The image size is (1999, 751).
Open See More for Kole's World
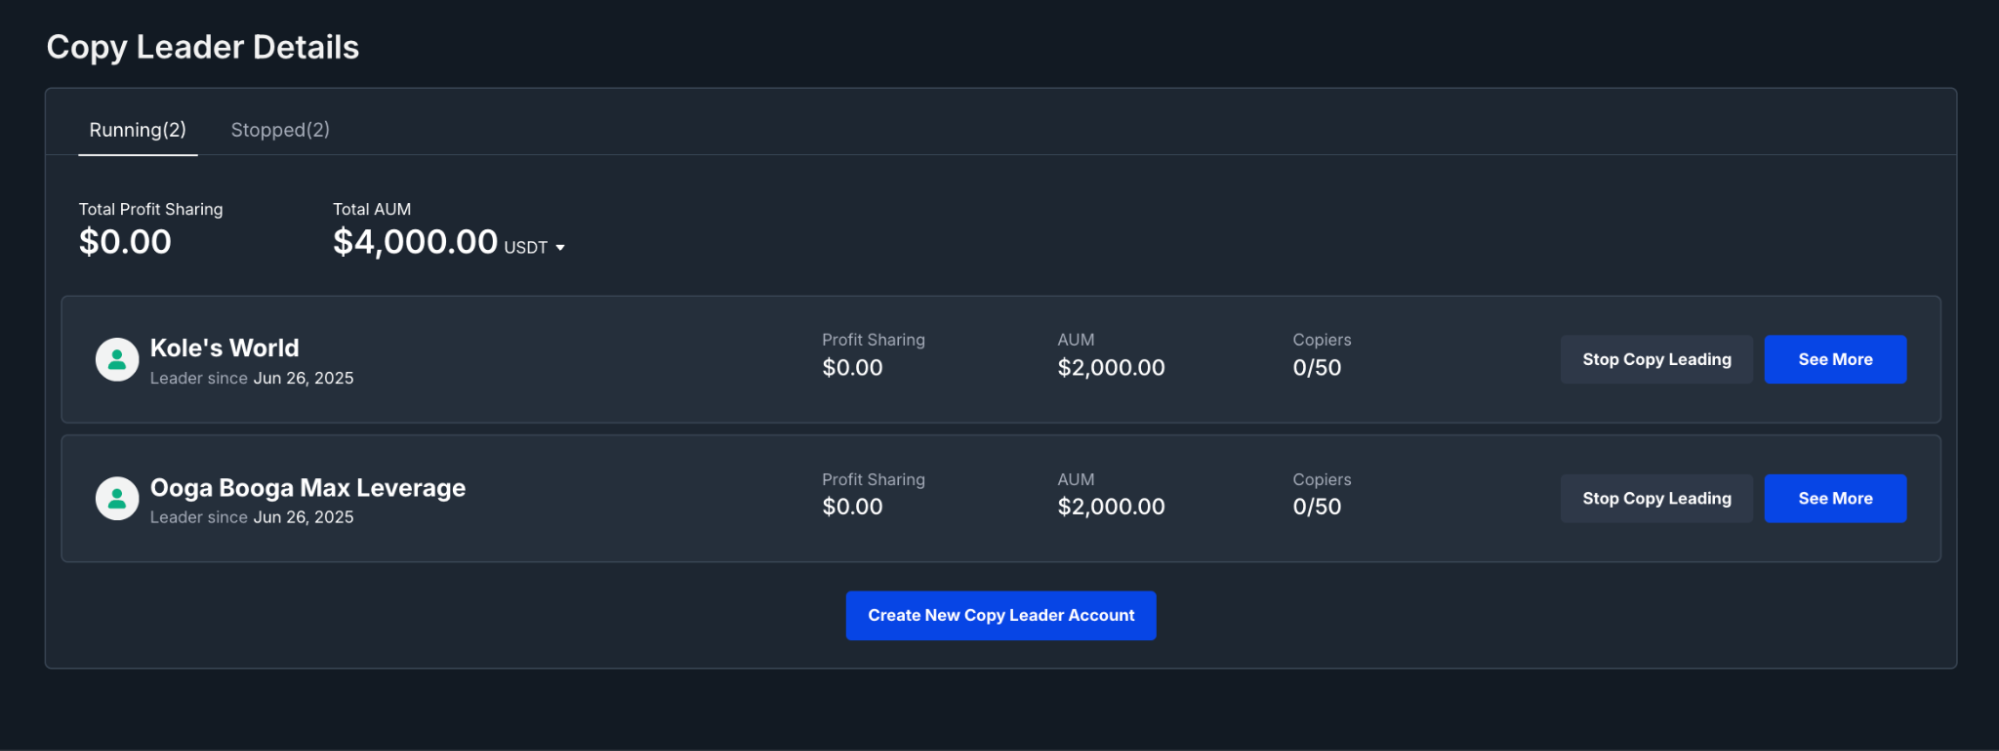click(x=1835, y=359)
